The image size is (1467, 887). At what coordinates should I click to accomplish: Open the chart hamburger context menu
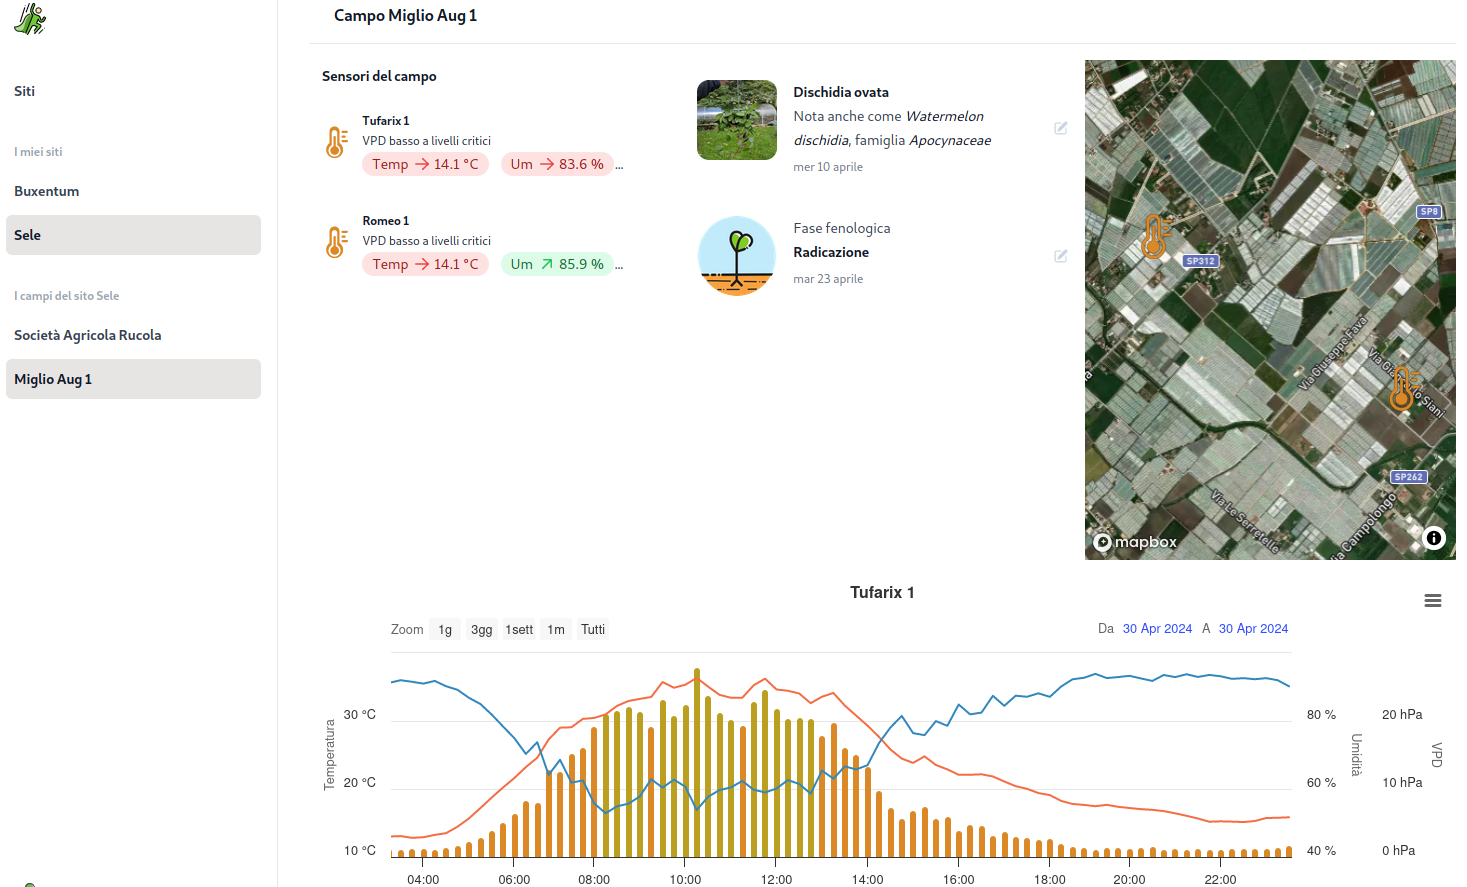pyautogui.click(x=1432, y=601)
